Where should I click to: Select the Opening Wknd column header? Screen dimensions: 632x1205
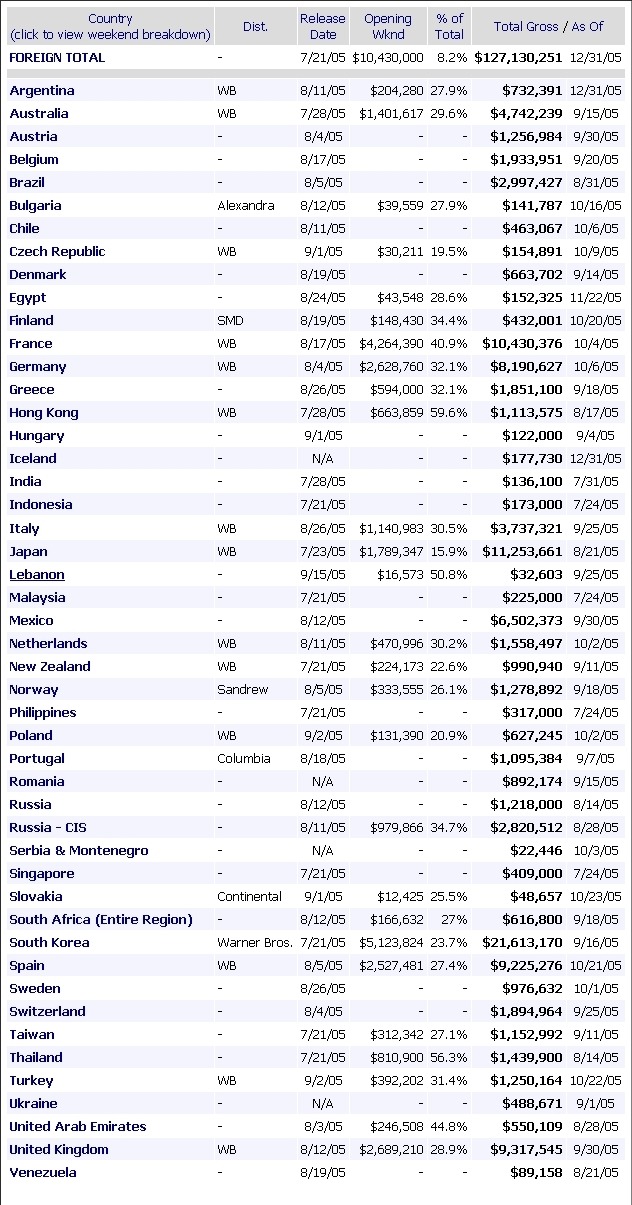[x=388, y=27]
